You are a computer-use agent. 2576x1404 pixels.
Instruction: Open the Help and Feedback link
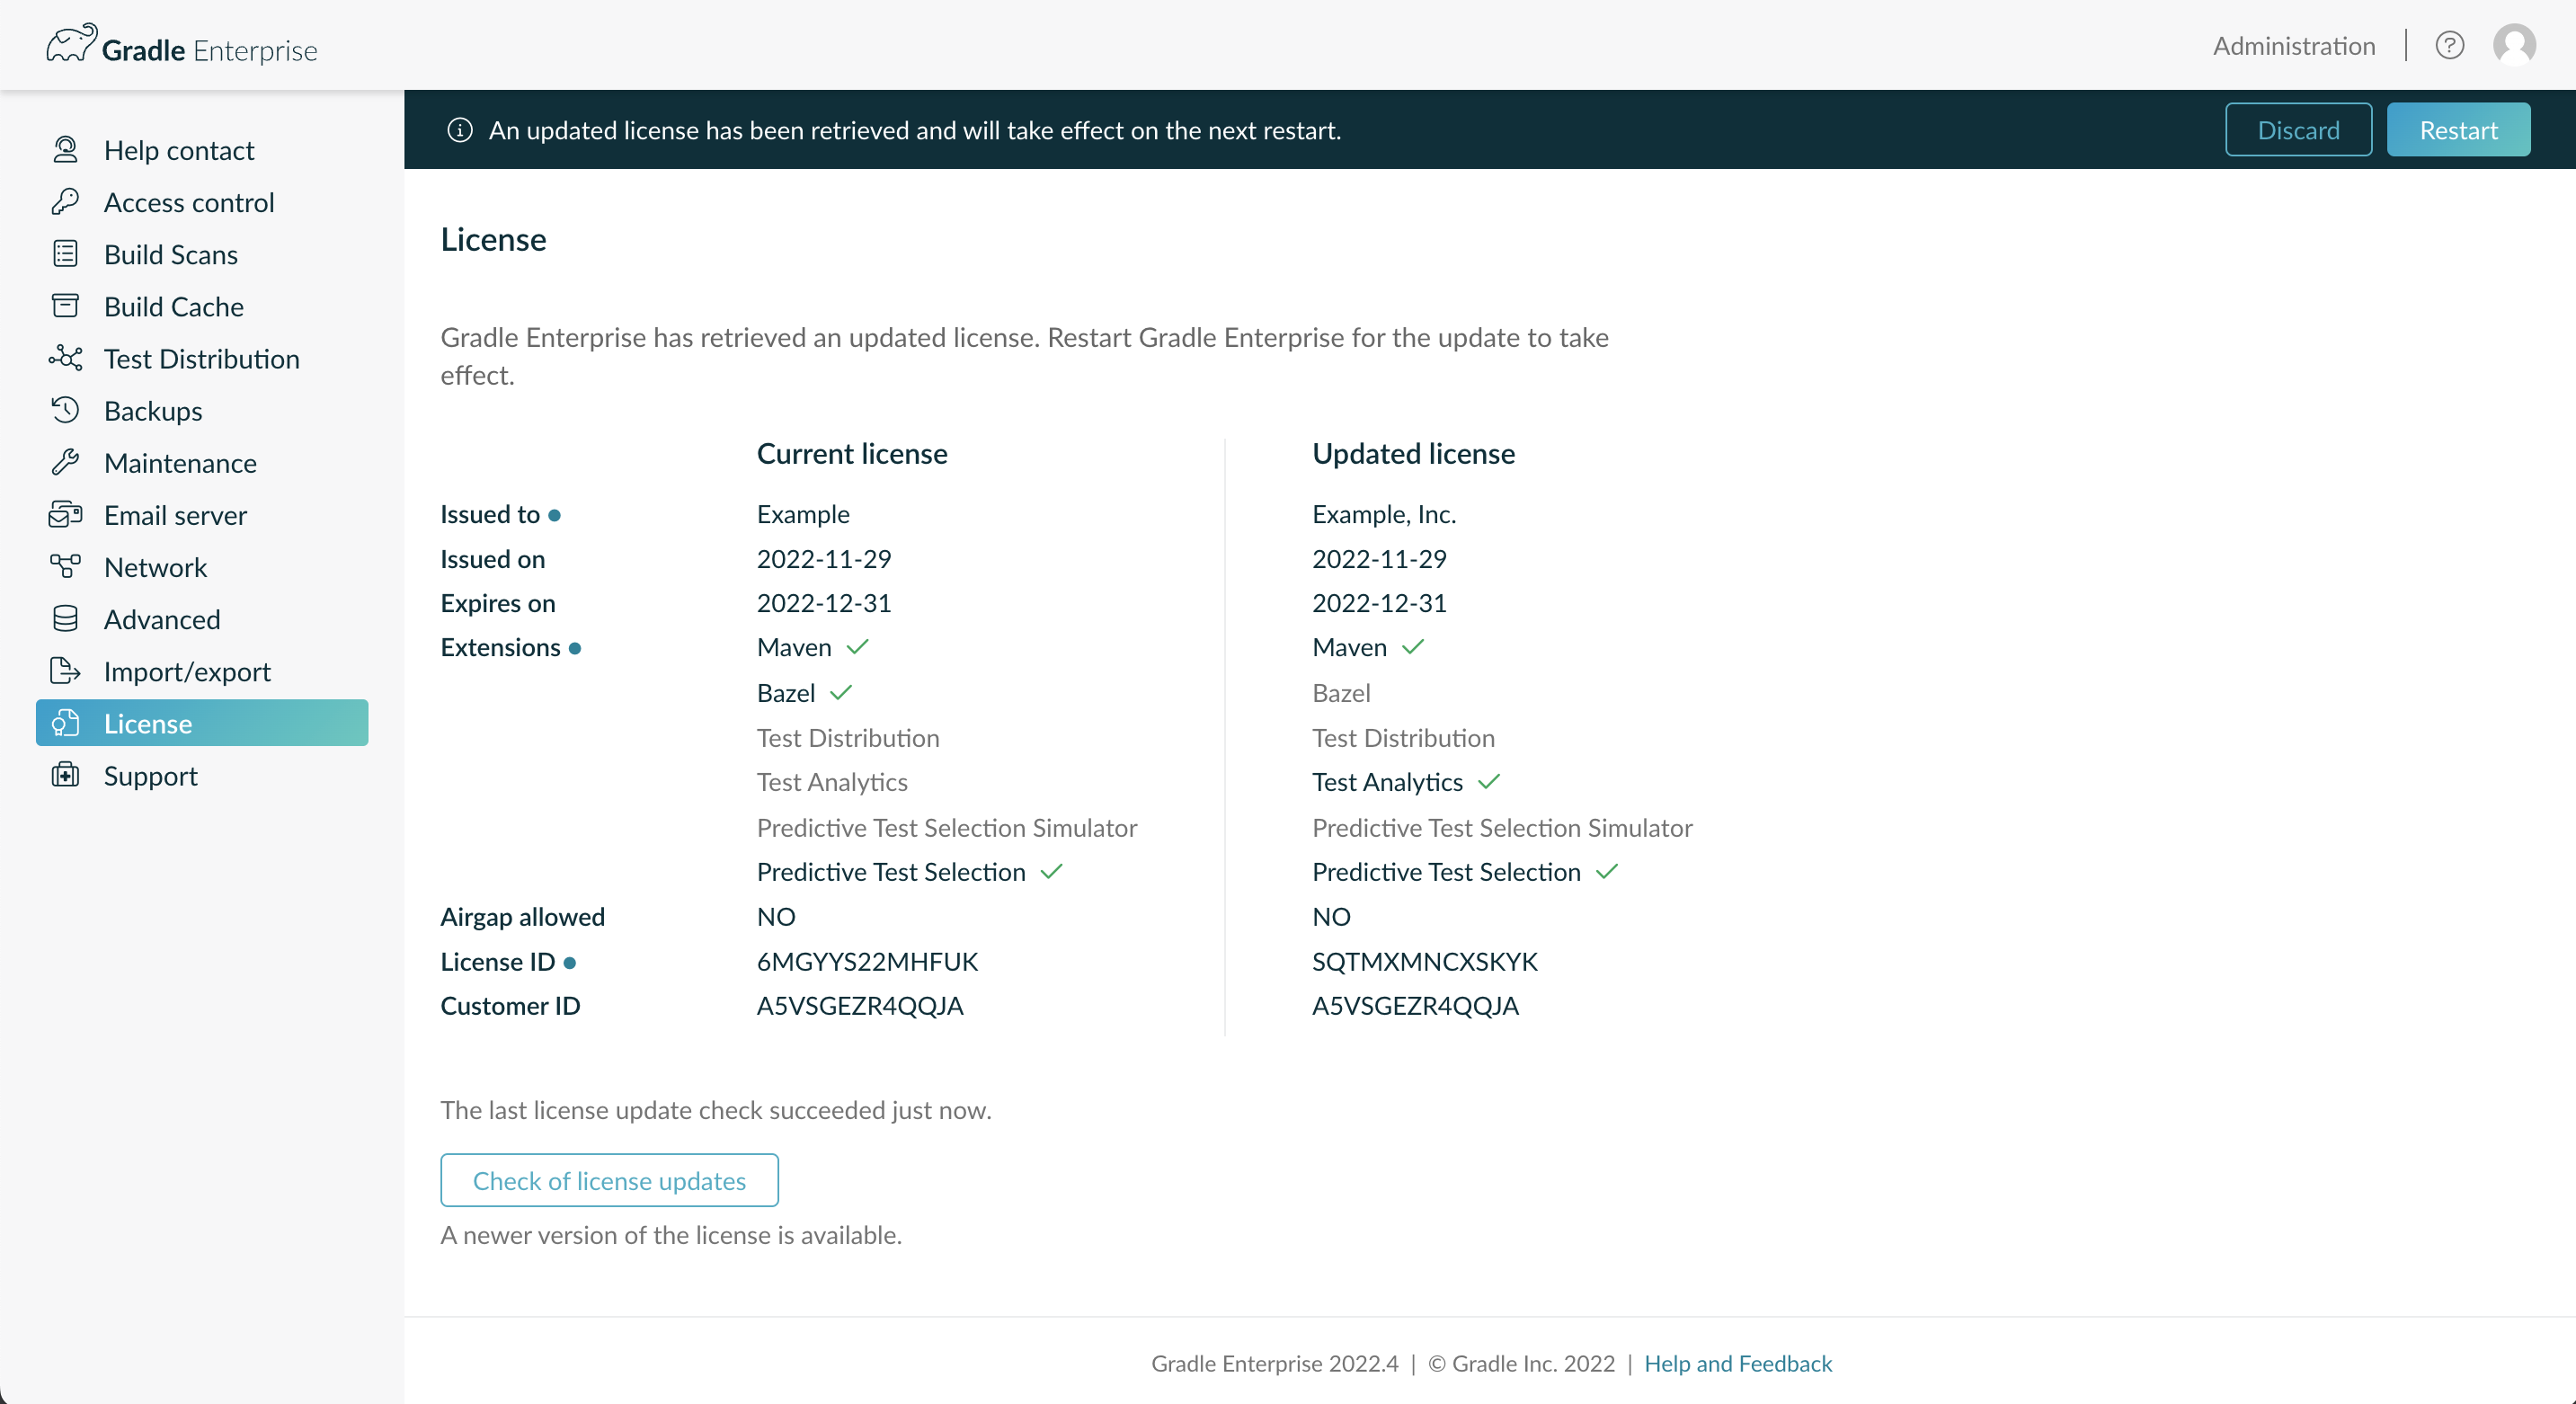point(1737,1363)
